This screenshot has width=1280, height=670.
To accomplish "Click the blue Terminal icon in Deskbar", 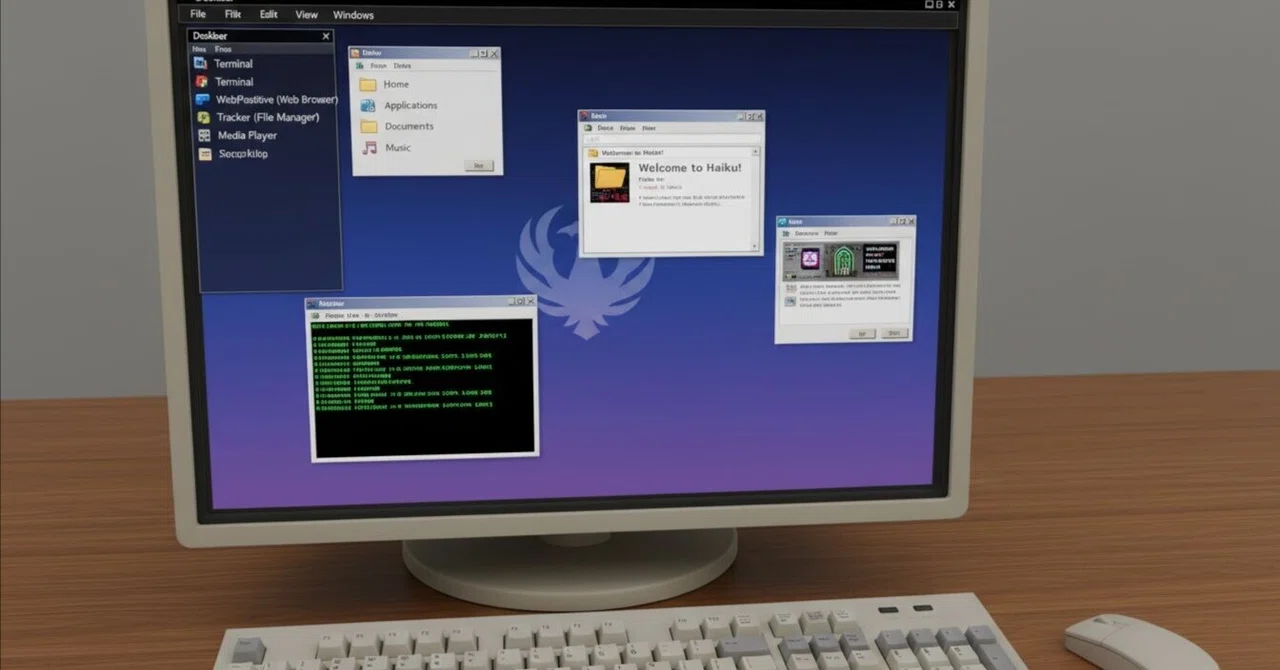I will coord(200,63).
